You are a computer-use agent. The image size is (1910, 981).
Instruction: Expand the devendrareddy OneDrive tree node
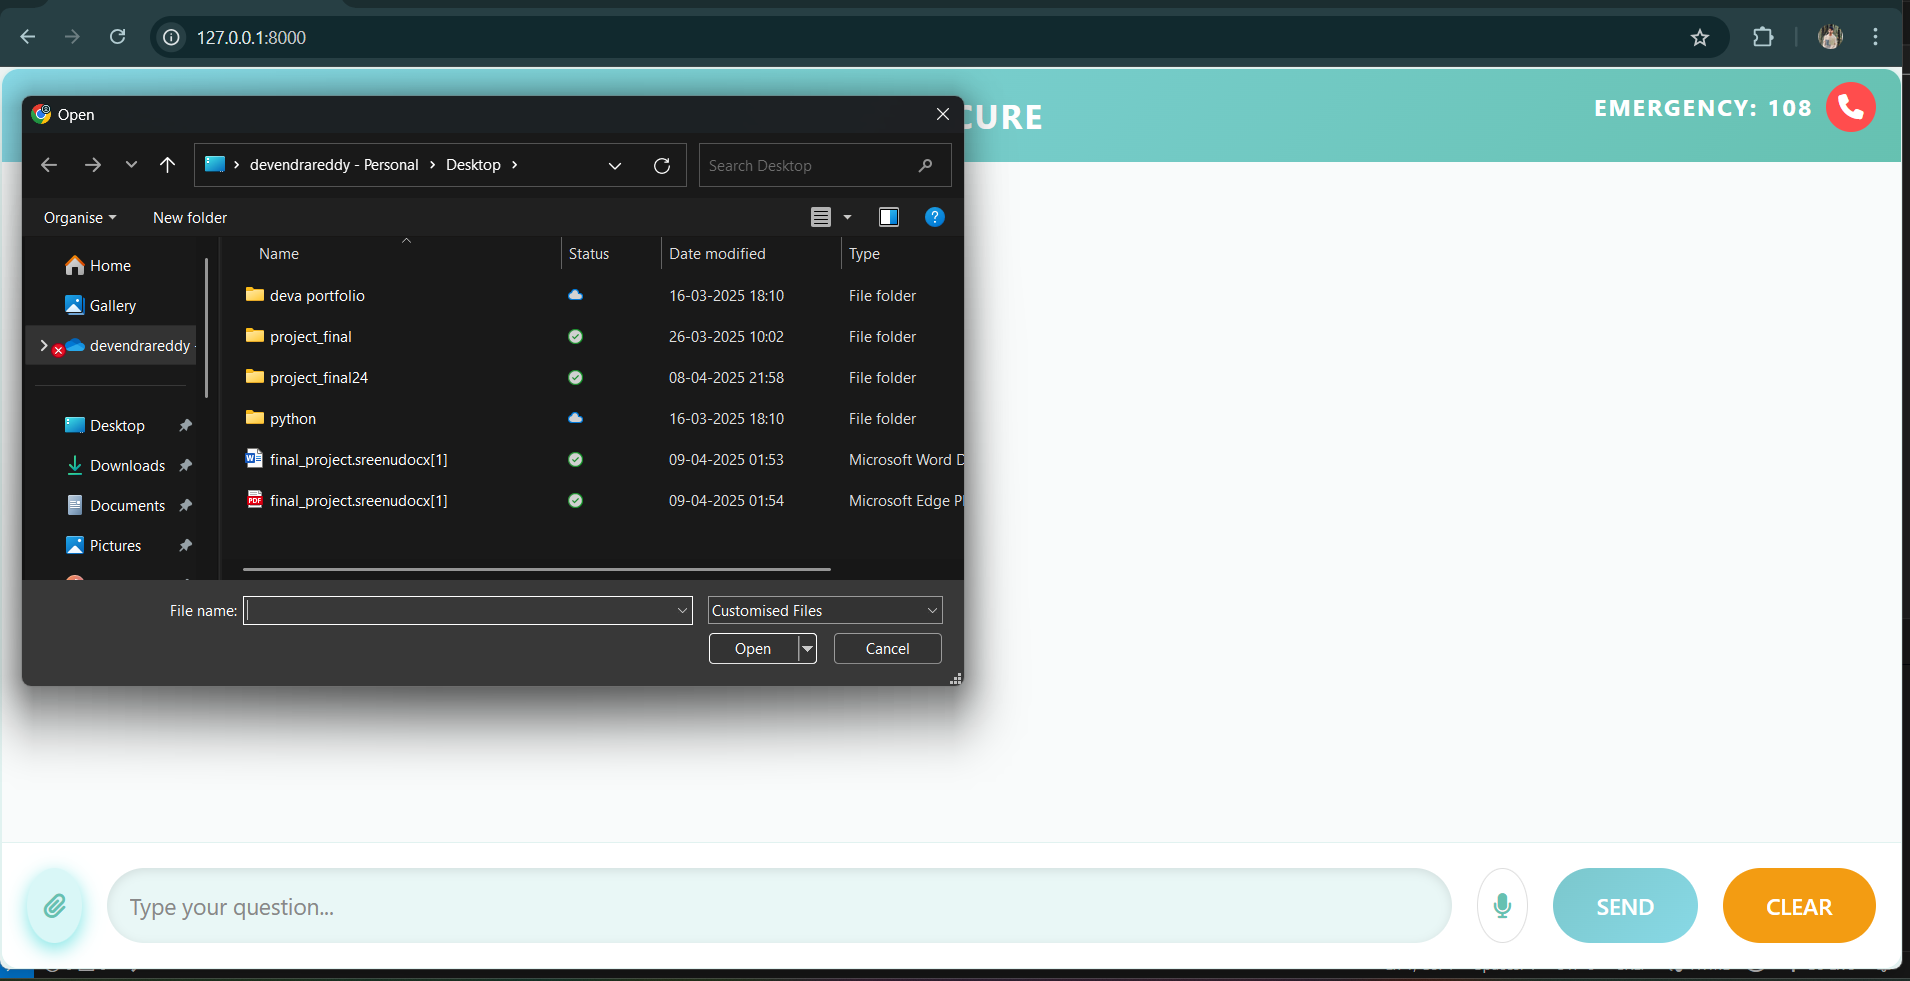pos(43,346)
